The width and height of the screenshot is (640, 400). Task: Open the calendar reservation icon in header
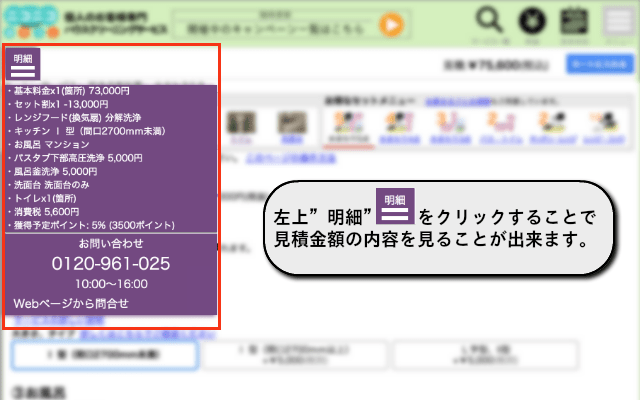(574, 20)
